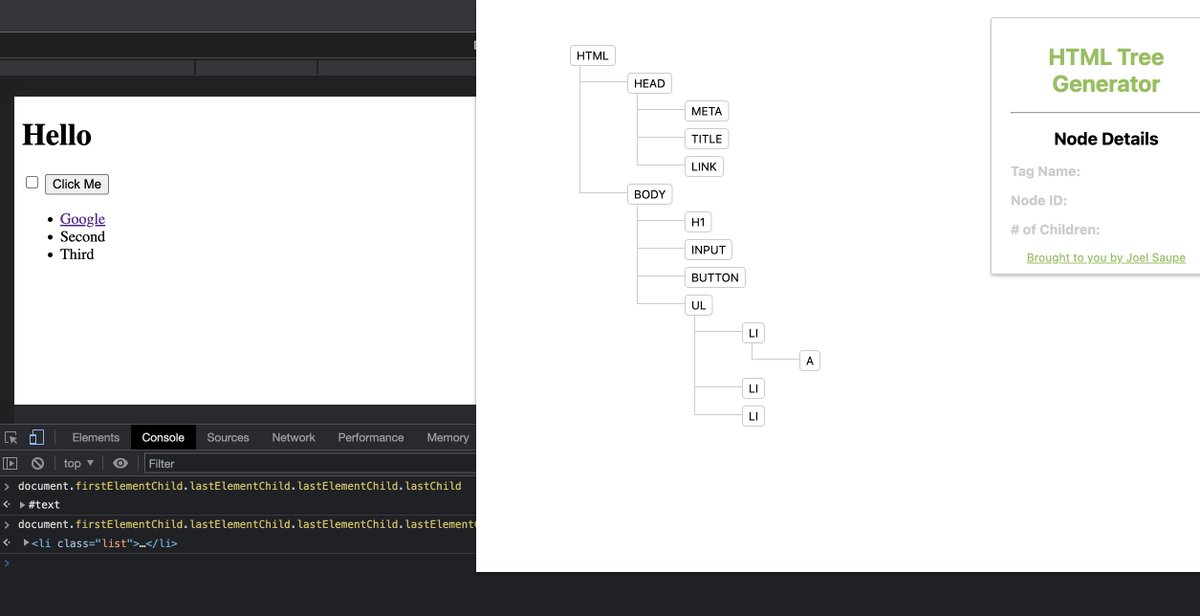Image resolution: width=1200 pixels, height=616 pixels.
Task: Select the inspect element tool
Action: 12,437
